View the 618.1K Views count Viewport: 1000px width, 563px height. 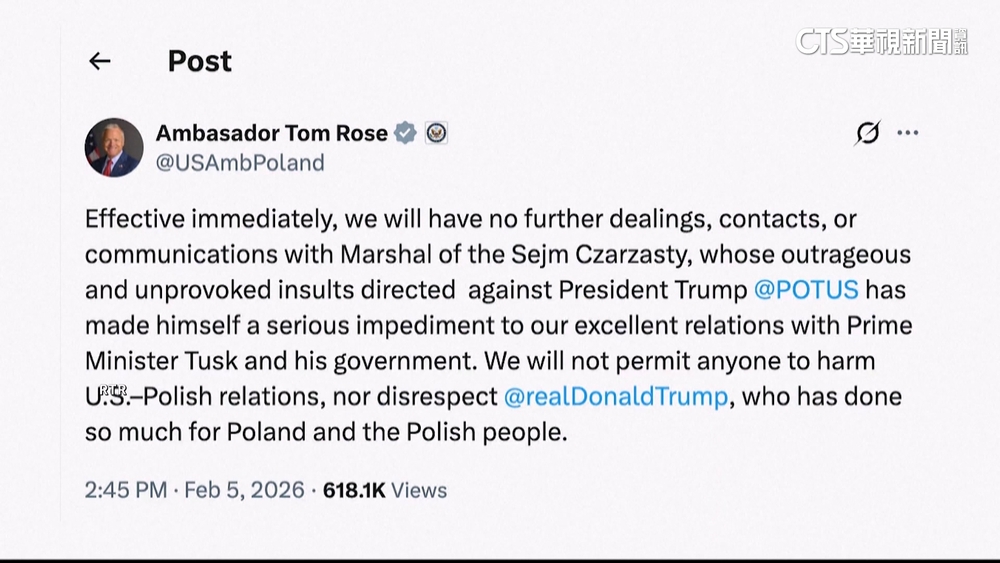385,490
